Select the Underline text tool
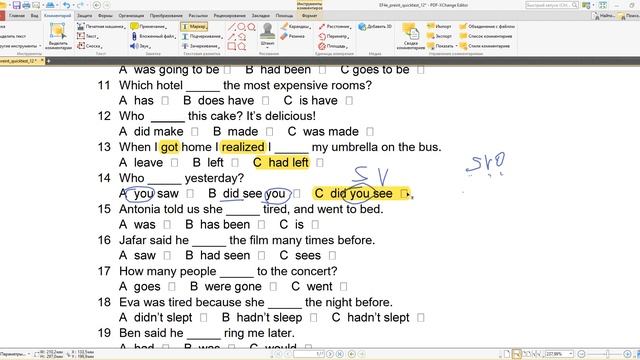The width and height of the screenshot is (640, 360). (202, 36)
